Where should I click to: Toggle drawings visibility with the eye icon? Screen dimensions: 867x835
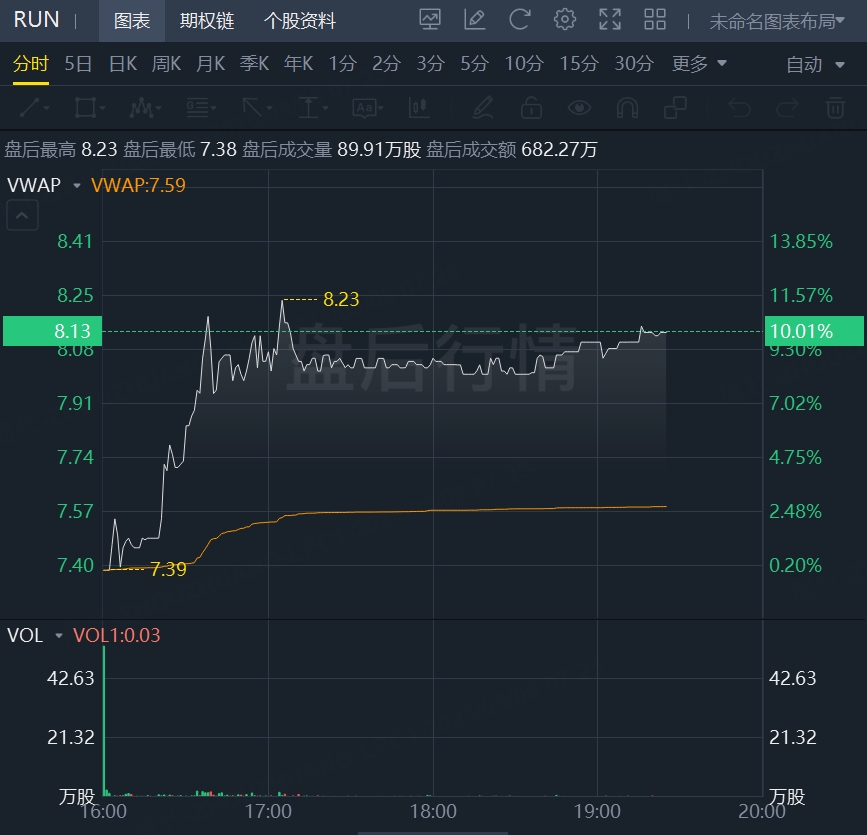point(579,107)
